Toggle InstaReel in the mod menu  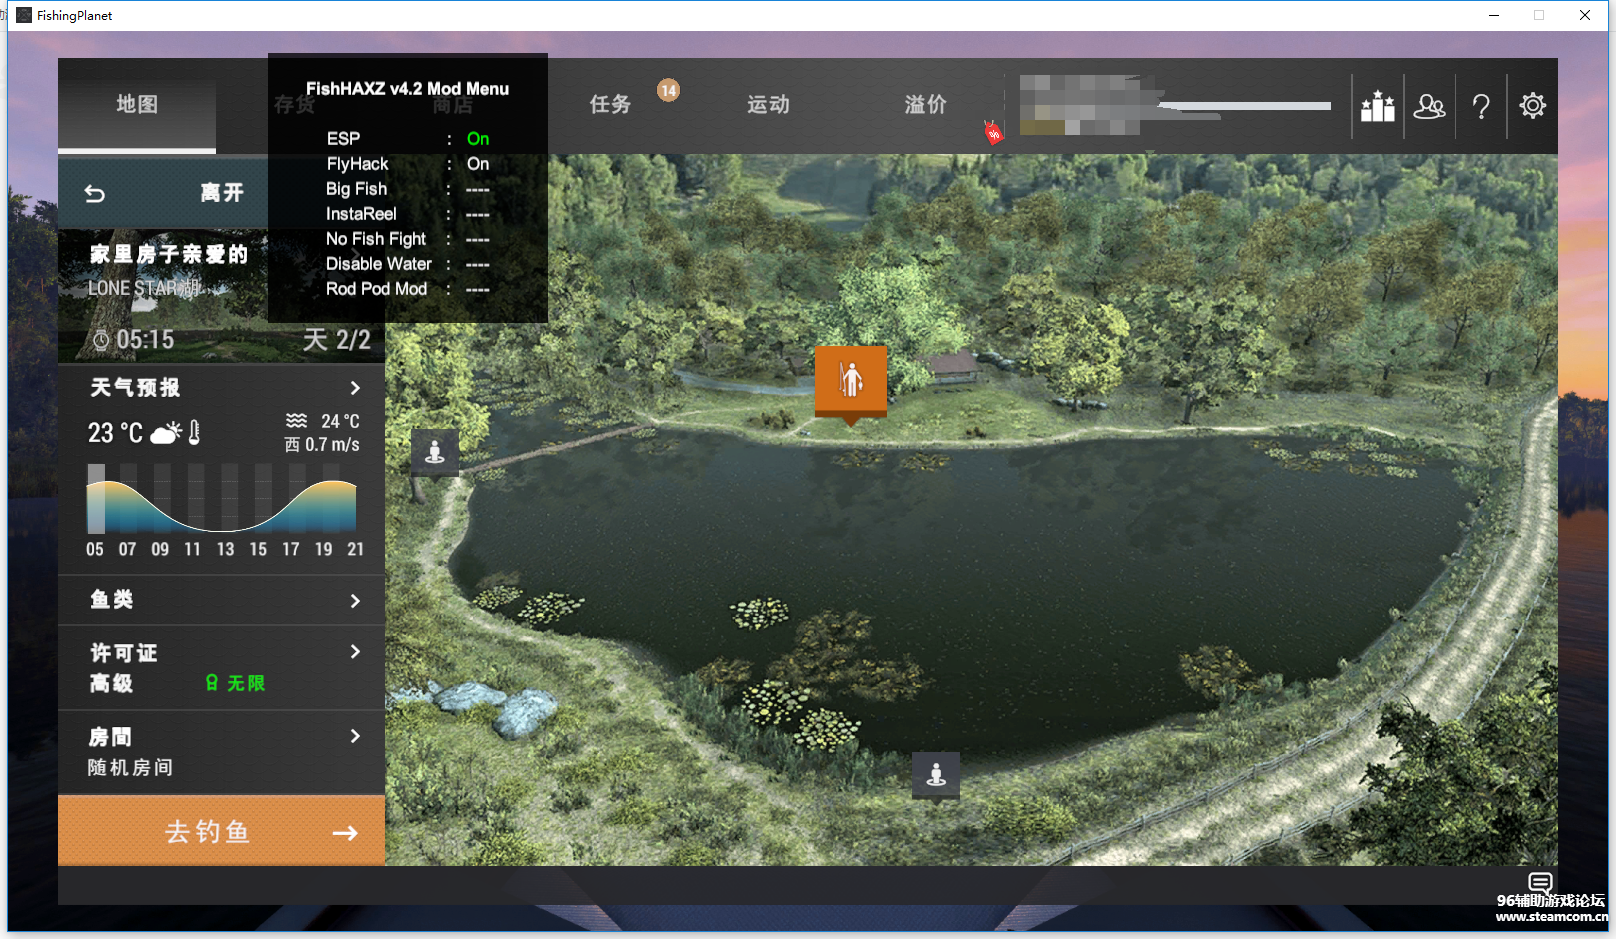[408, 214]
